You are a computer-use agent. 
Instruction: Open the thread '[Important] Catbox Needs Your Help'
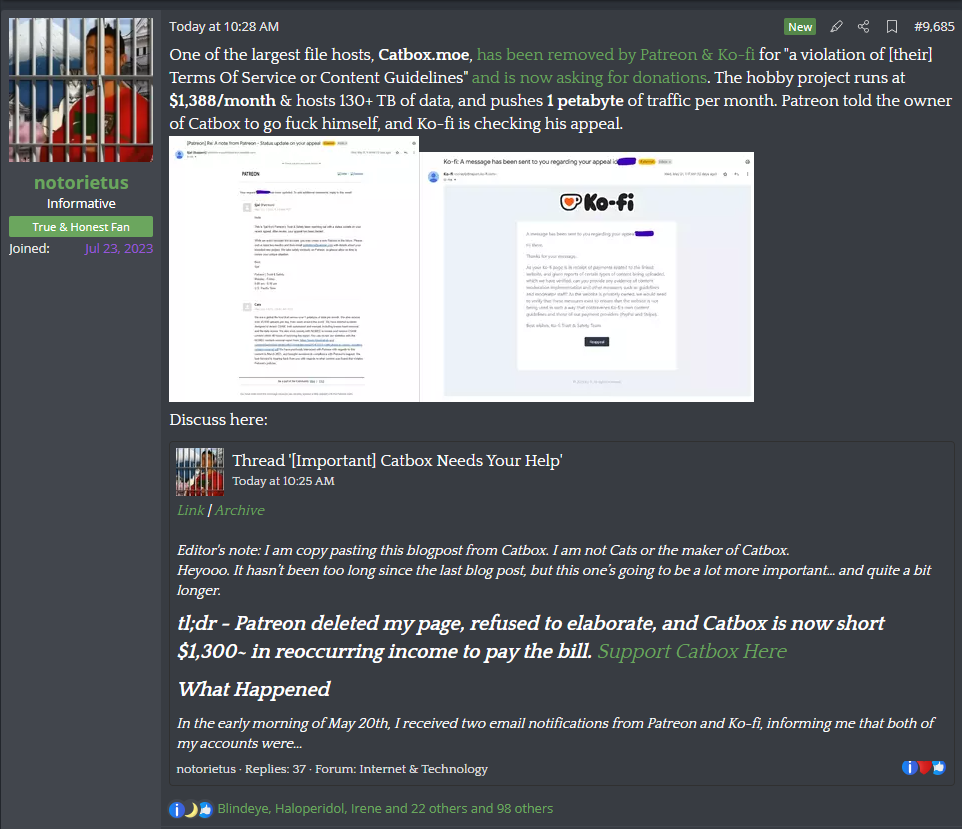(x=397, y=461)
